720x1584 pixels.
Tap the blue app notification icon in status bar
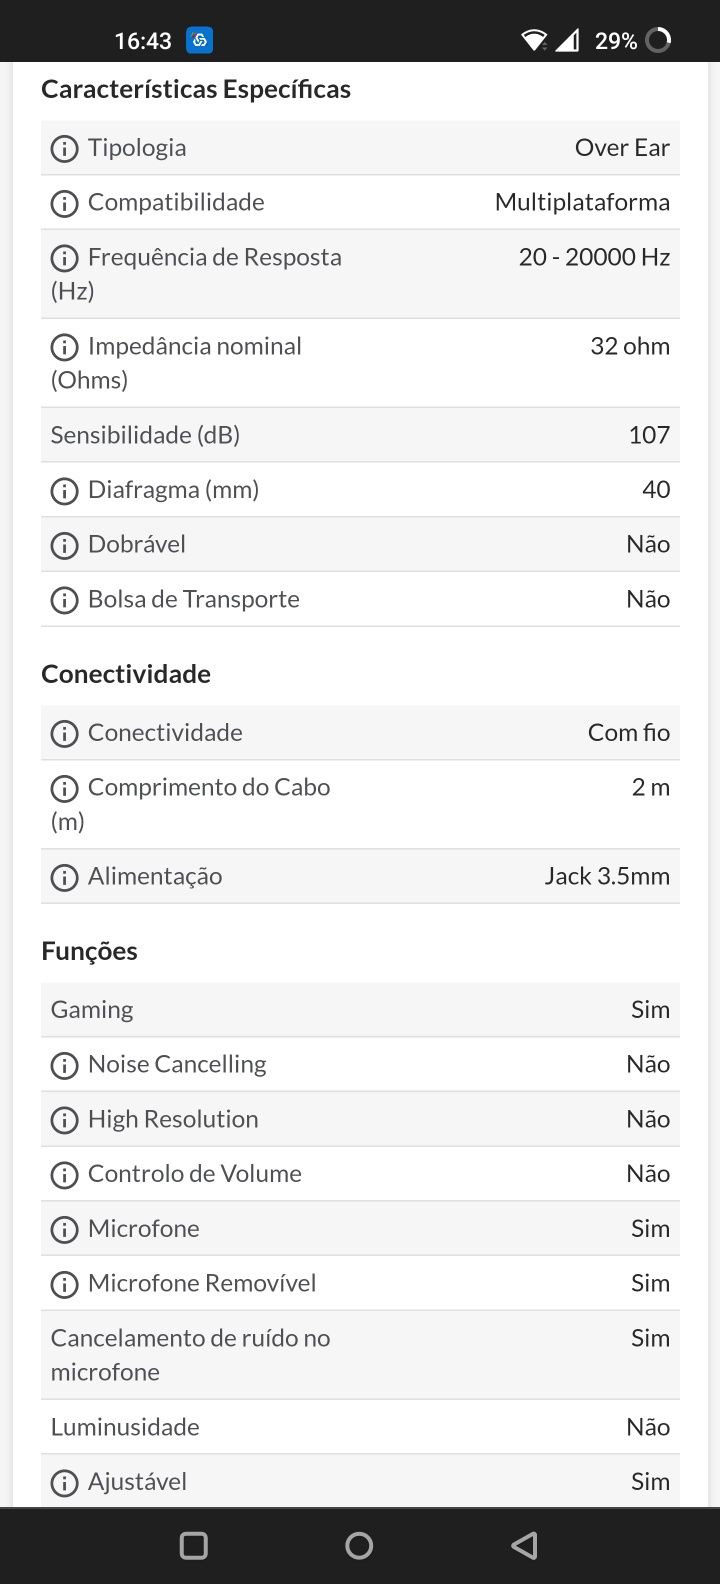[199, 40]
